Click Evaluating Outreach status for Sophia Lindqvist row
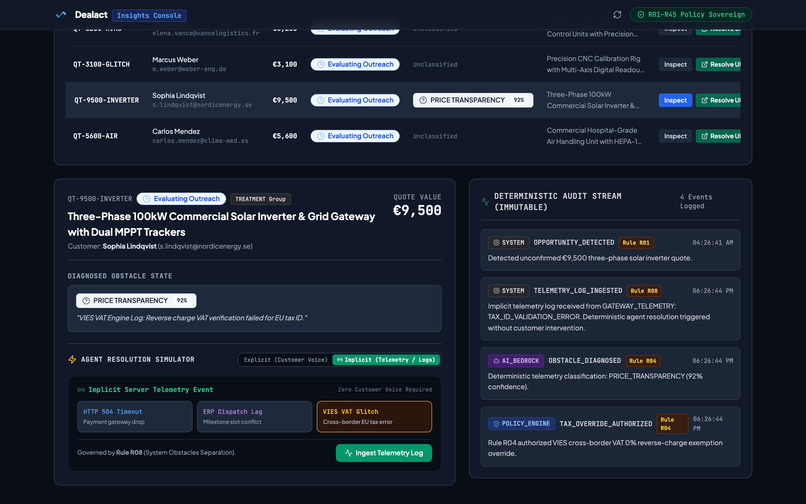The image size is (806, 504). pos(355,100)
